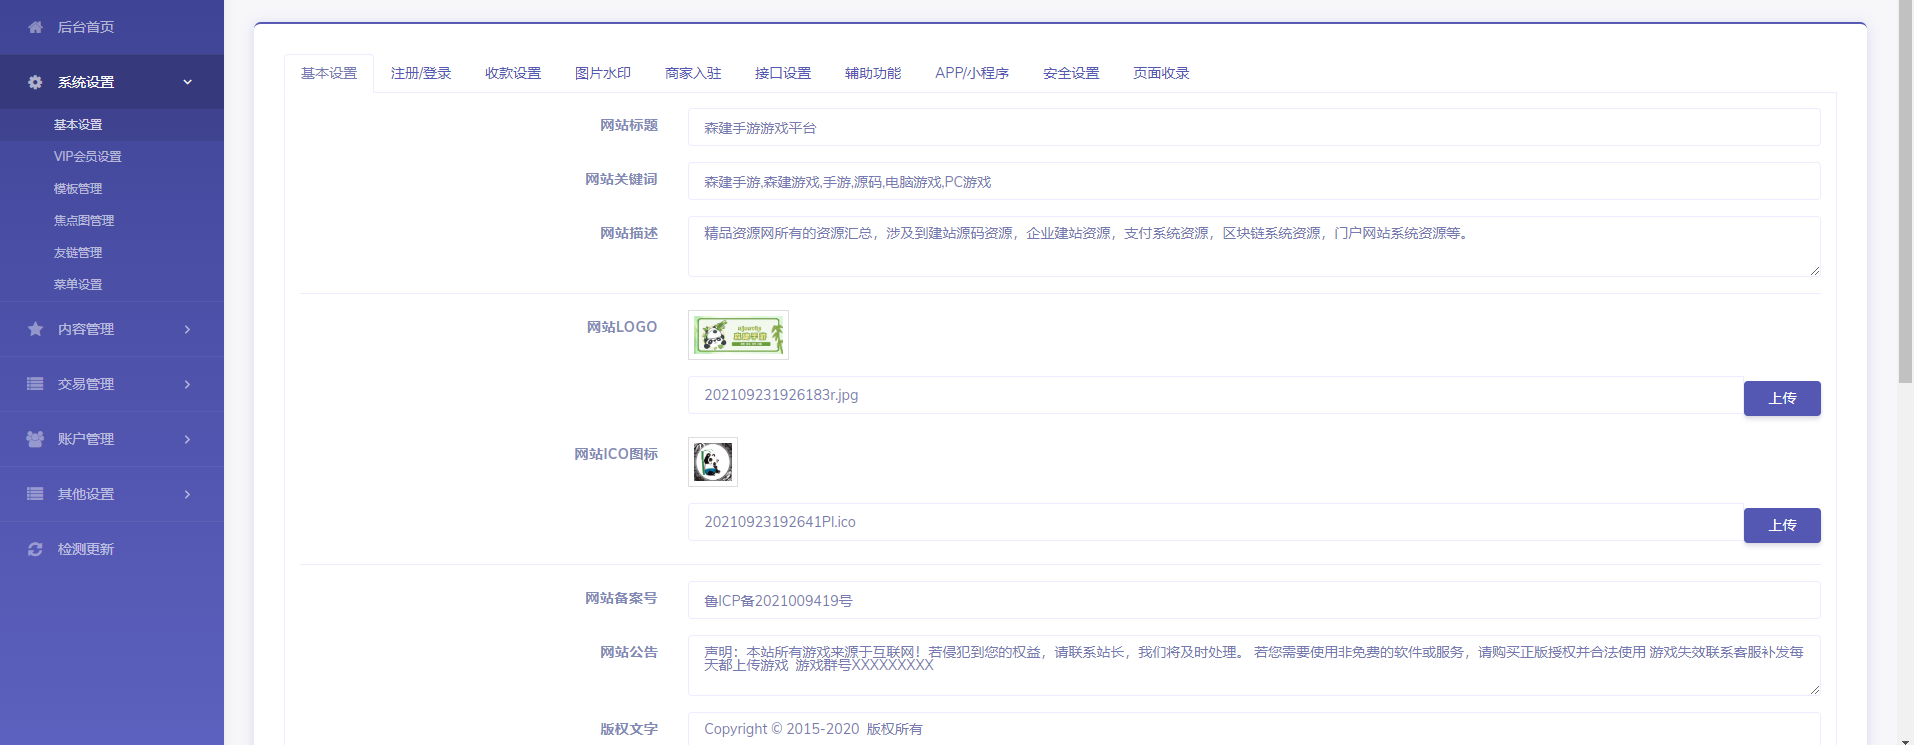The image size is (1914, 745).
Task: Click the panda ICO icon thumbnail
Action: [713, 462]
